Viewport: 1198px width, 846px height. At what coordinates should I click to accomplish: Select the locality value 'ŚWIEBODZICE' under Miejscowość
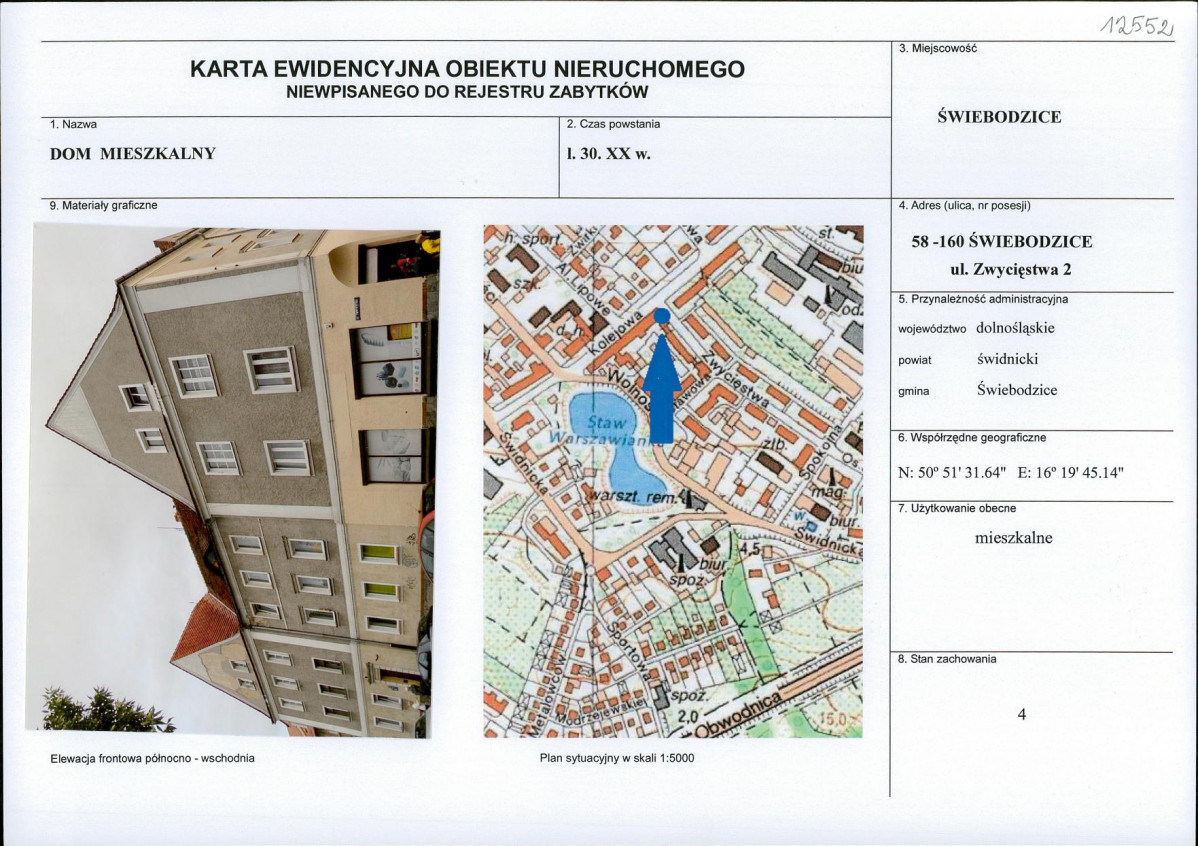tap(999, 117)
